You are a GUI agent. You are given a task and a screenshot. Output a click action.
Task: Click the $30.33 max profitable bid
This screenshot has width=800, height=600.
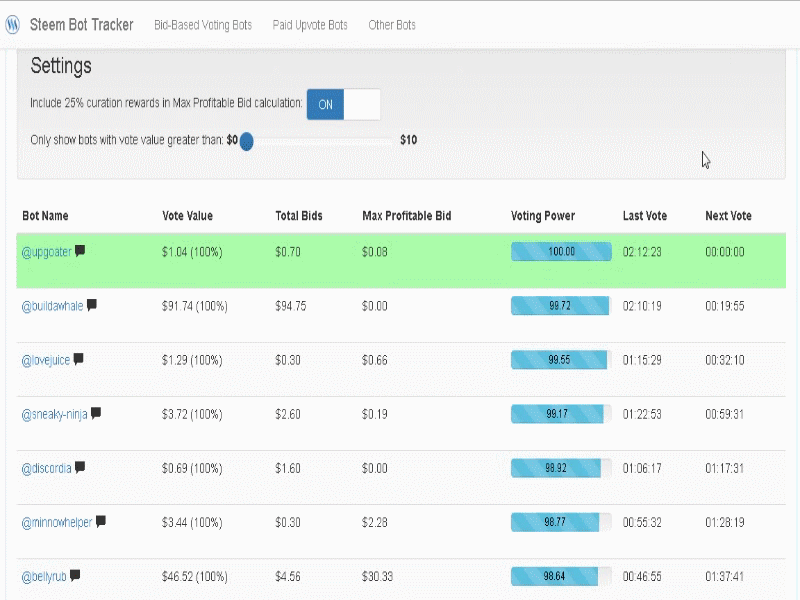[x=378, y=577]
